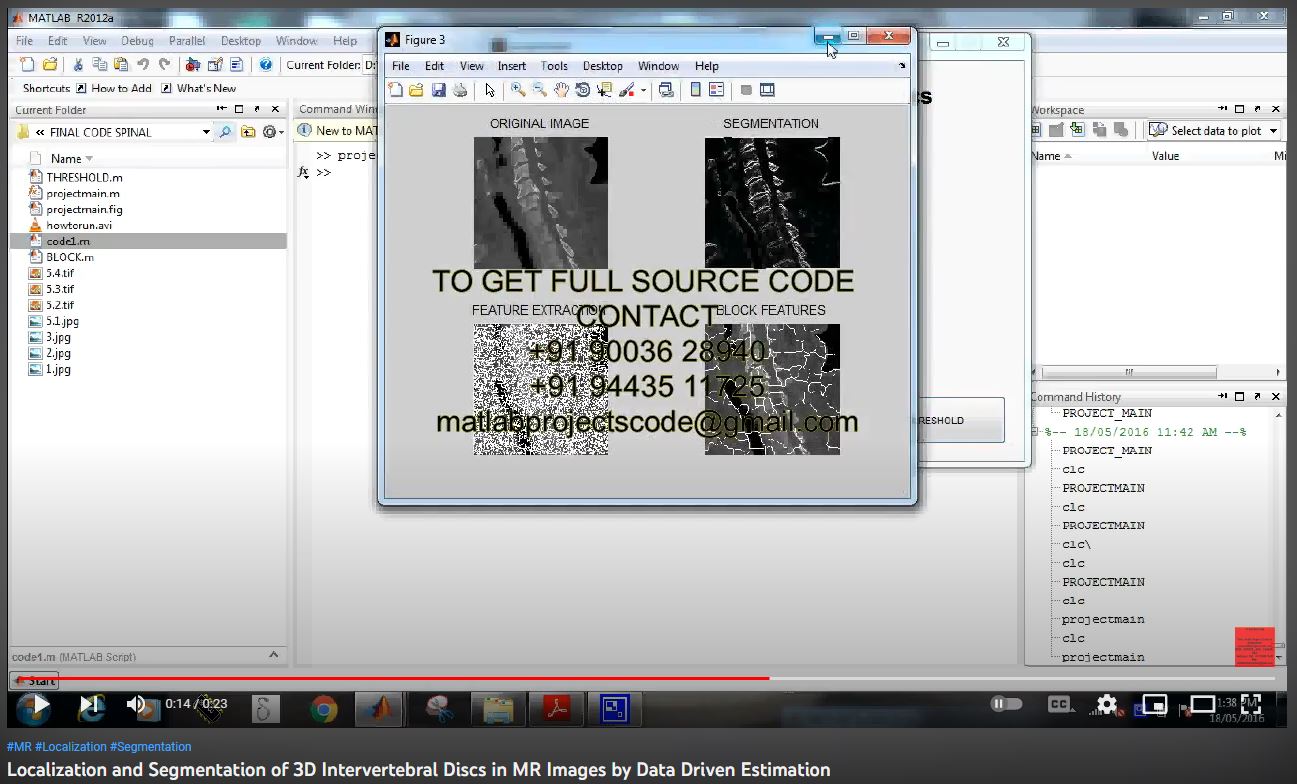
Task: Open the Insert menu in Figure 3
Action: click(x=511, y=66)
